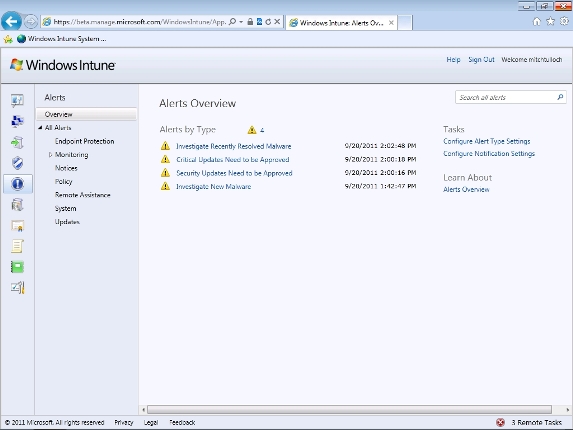The height and width of the screenshot is (430, 573).
Task: Click the alert count number 4
Action: click(262, 130)
